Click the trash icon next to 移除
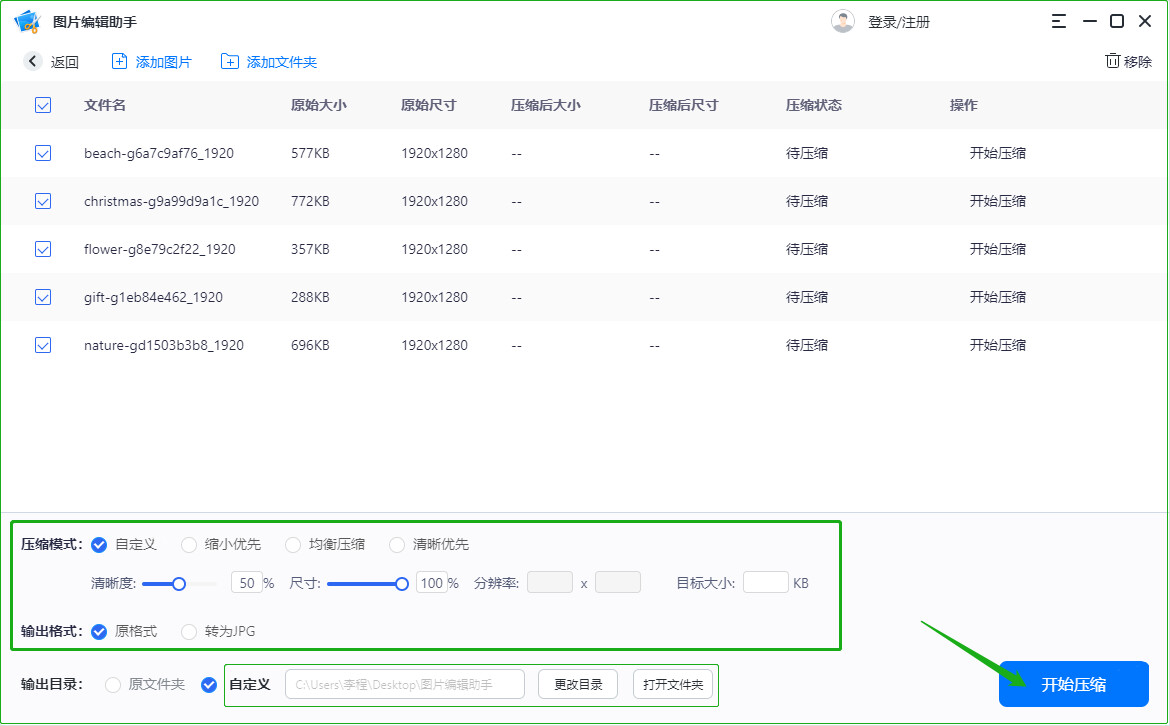The height and width of the screenshot is (726, 1170). pyautogui.click(x=1113, y=60)
